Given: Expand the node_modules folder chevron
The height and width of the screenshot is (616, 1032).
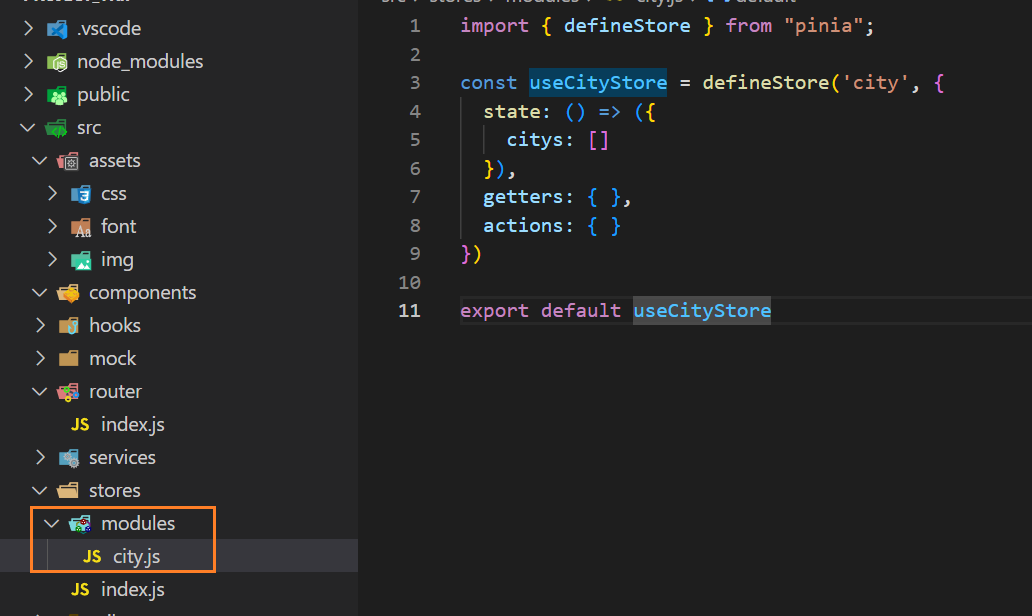Looking at the screenshot, I should 28,61.
